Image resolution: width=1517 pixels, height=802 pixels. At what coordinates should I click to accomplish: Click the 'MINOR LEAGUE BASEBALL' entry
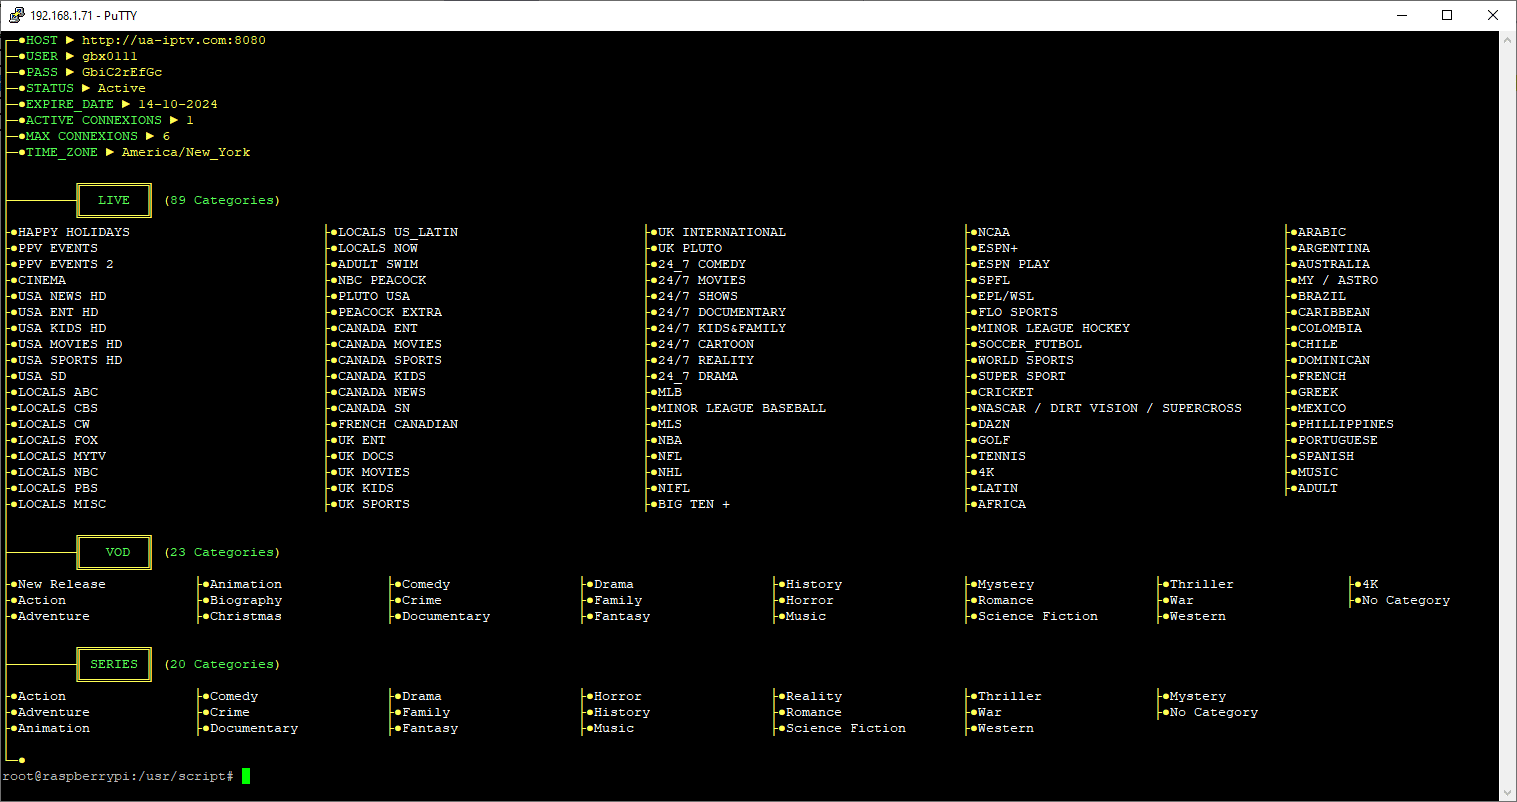point(742,408)
